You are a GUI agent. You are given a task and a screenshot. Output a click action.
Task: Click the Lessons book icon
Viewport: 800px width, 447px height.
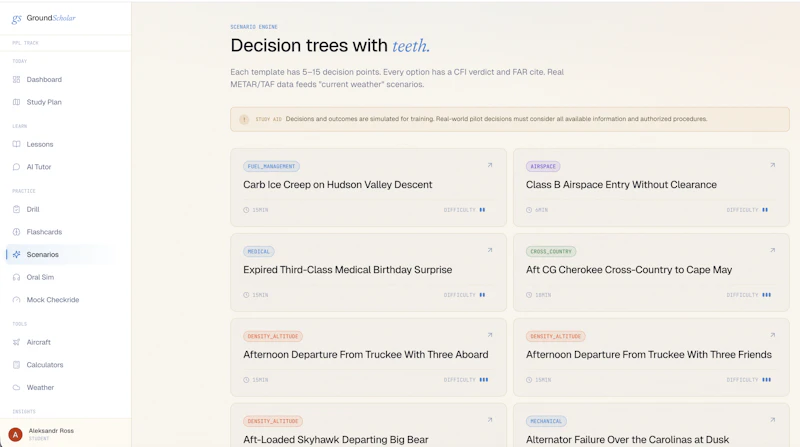tap(16, 144)
